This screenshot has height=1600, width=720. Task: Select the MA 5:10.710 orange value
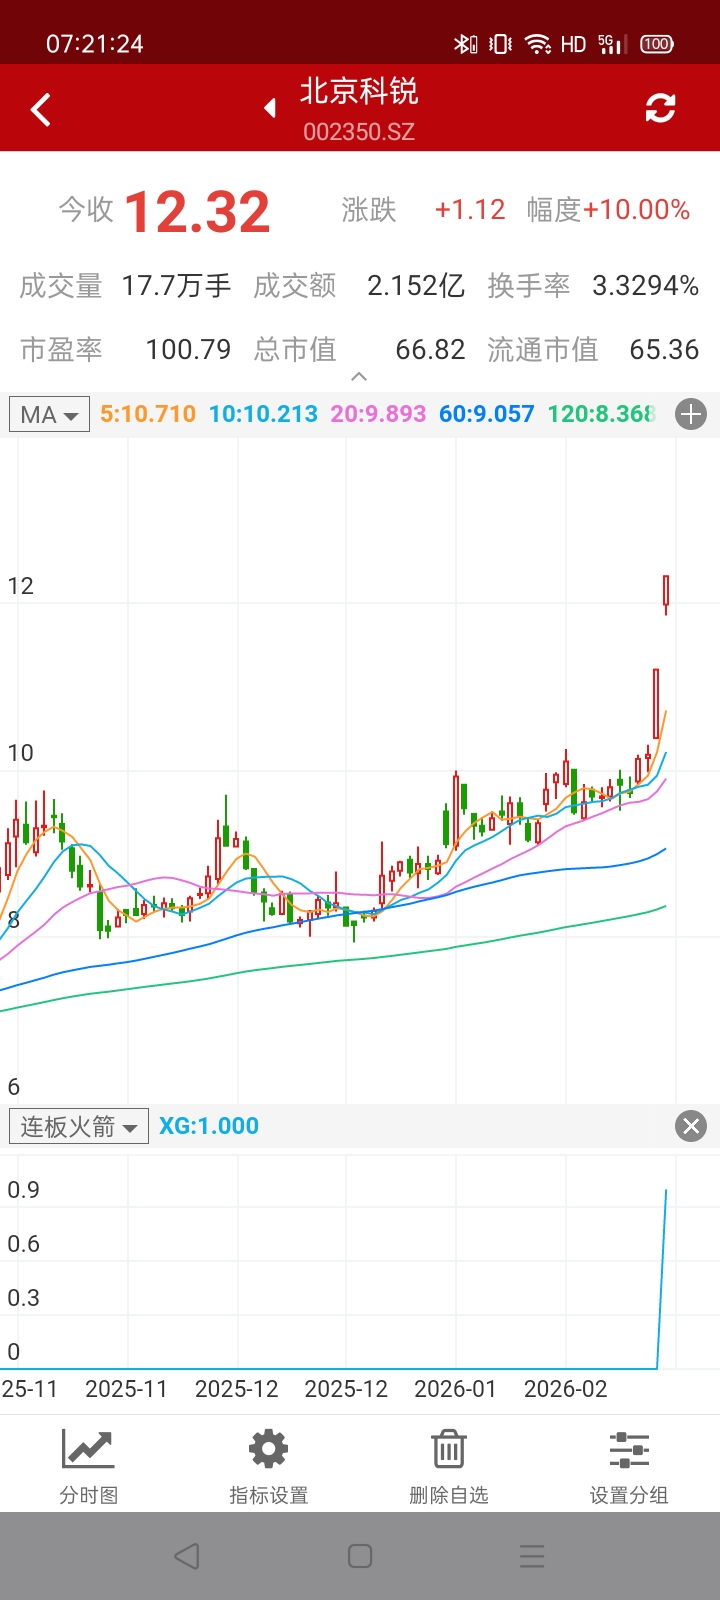pos(148,414)
